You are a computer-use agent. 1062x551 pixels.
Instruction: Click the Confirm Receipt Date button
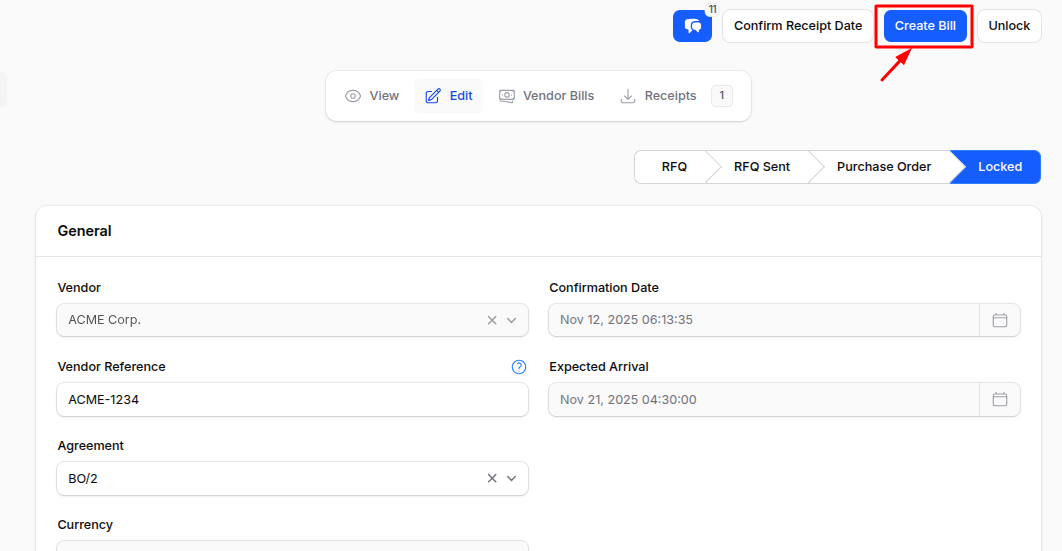click(x=798, y=26)
